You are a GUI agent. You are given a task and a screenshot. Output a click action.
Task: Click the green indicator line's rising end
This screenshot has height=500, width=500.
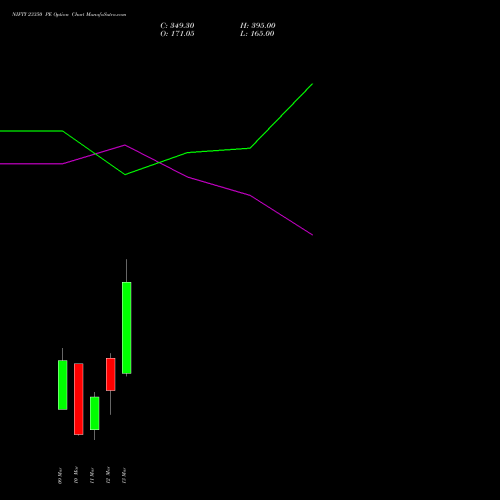click(x=312, y=84)
